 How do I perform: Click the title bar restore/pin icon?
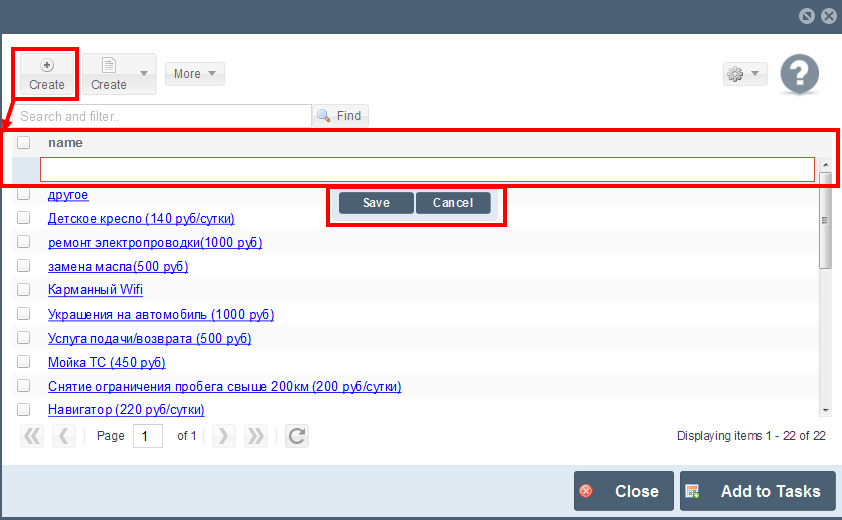[807, 16]
